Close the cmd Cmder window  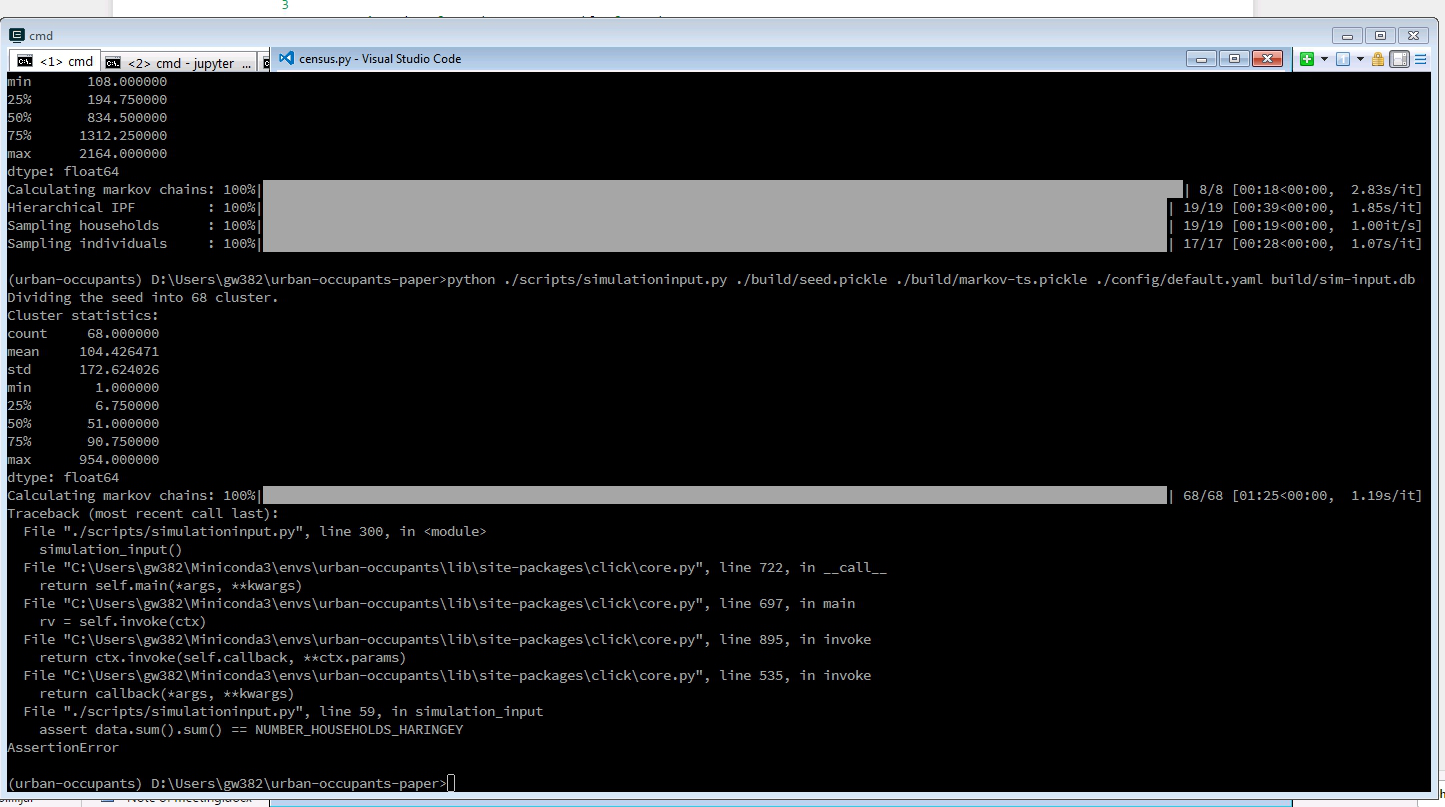[x=1414, y=35]
